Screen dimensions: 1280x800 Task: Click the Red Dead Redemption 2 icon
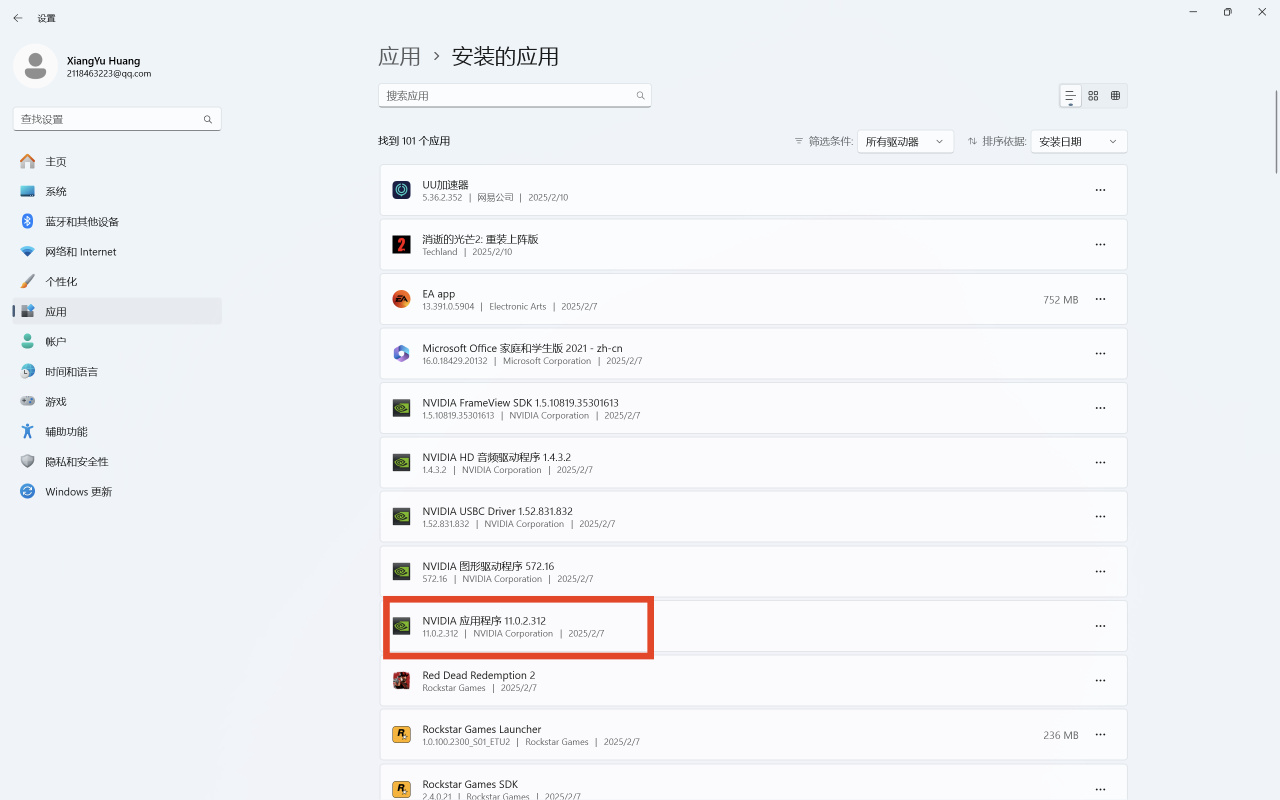(401, 680)
